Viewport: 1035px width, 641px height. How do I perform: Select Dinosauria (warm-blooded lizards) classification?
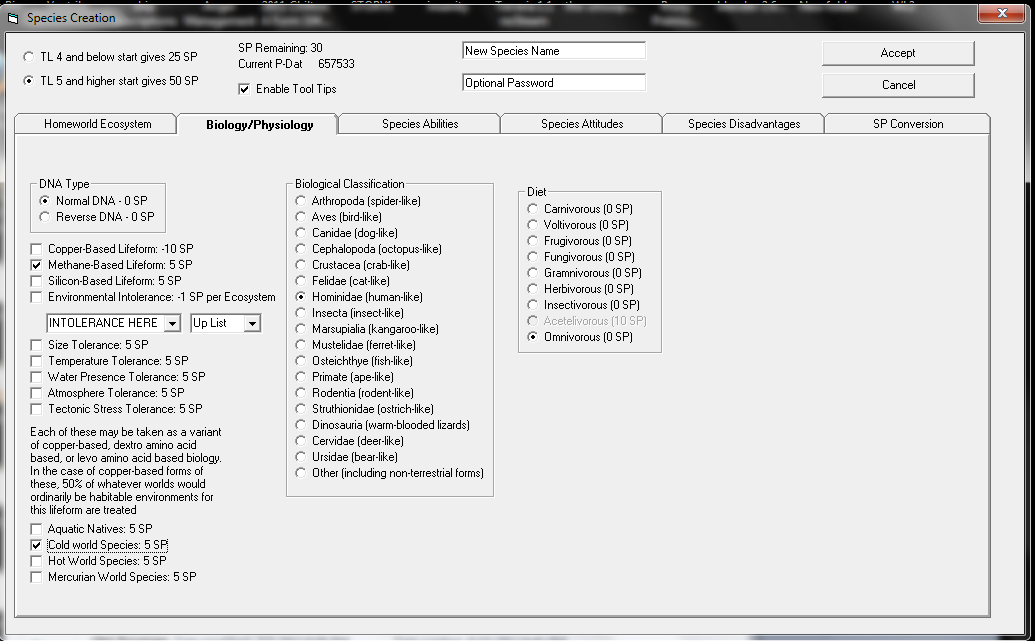point(301,425)
